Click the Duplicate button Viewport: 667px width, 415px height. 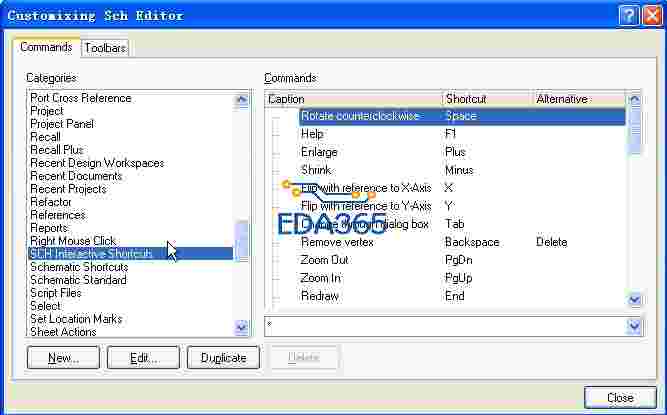[x=223, y=358]
